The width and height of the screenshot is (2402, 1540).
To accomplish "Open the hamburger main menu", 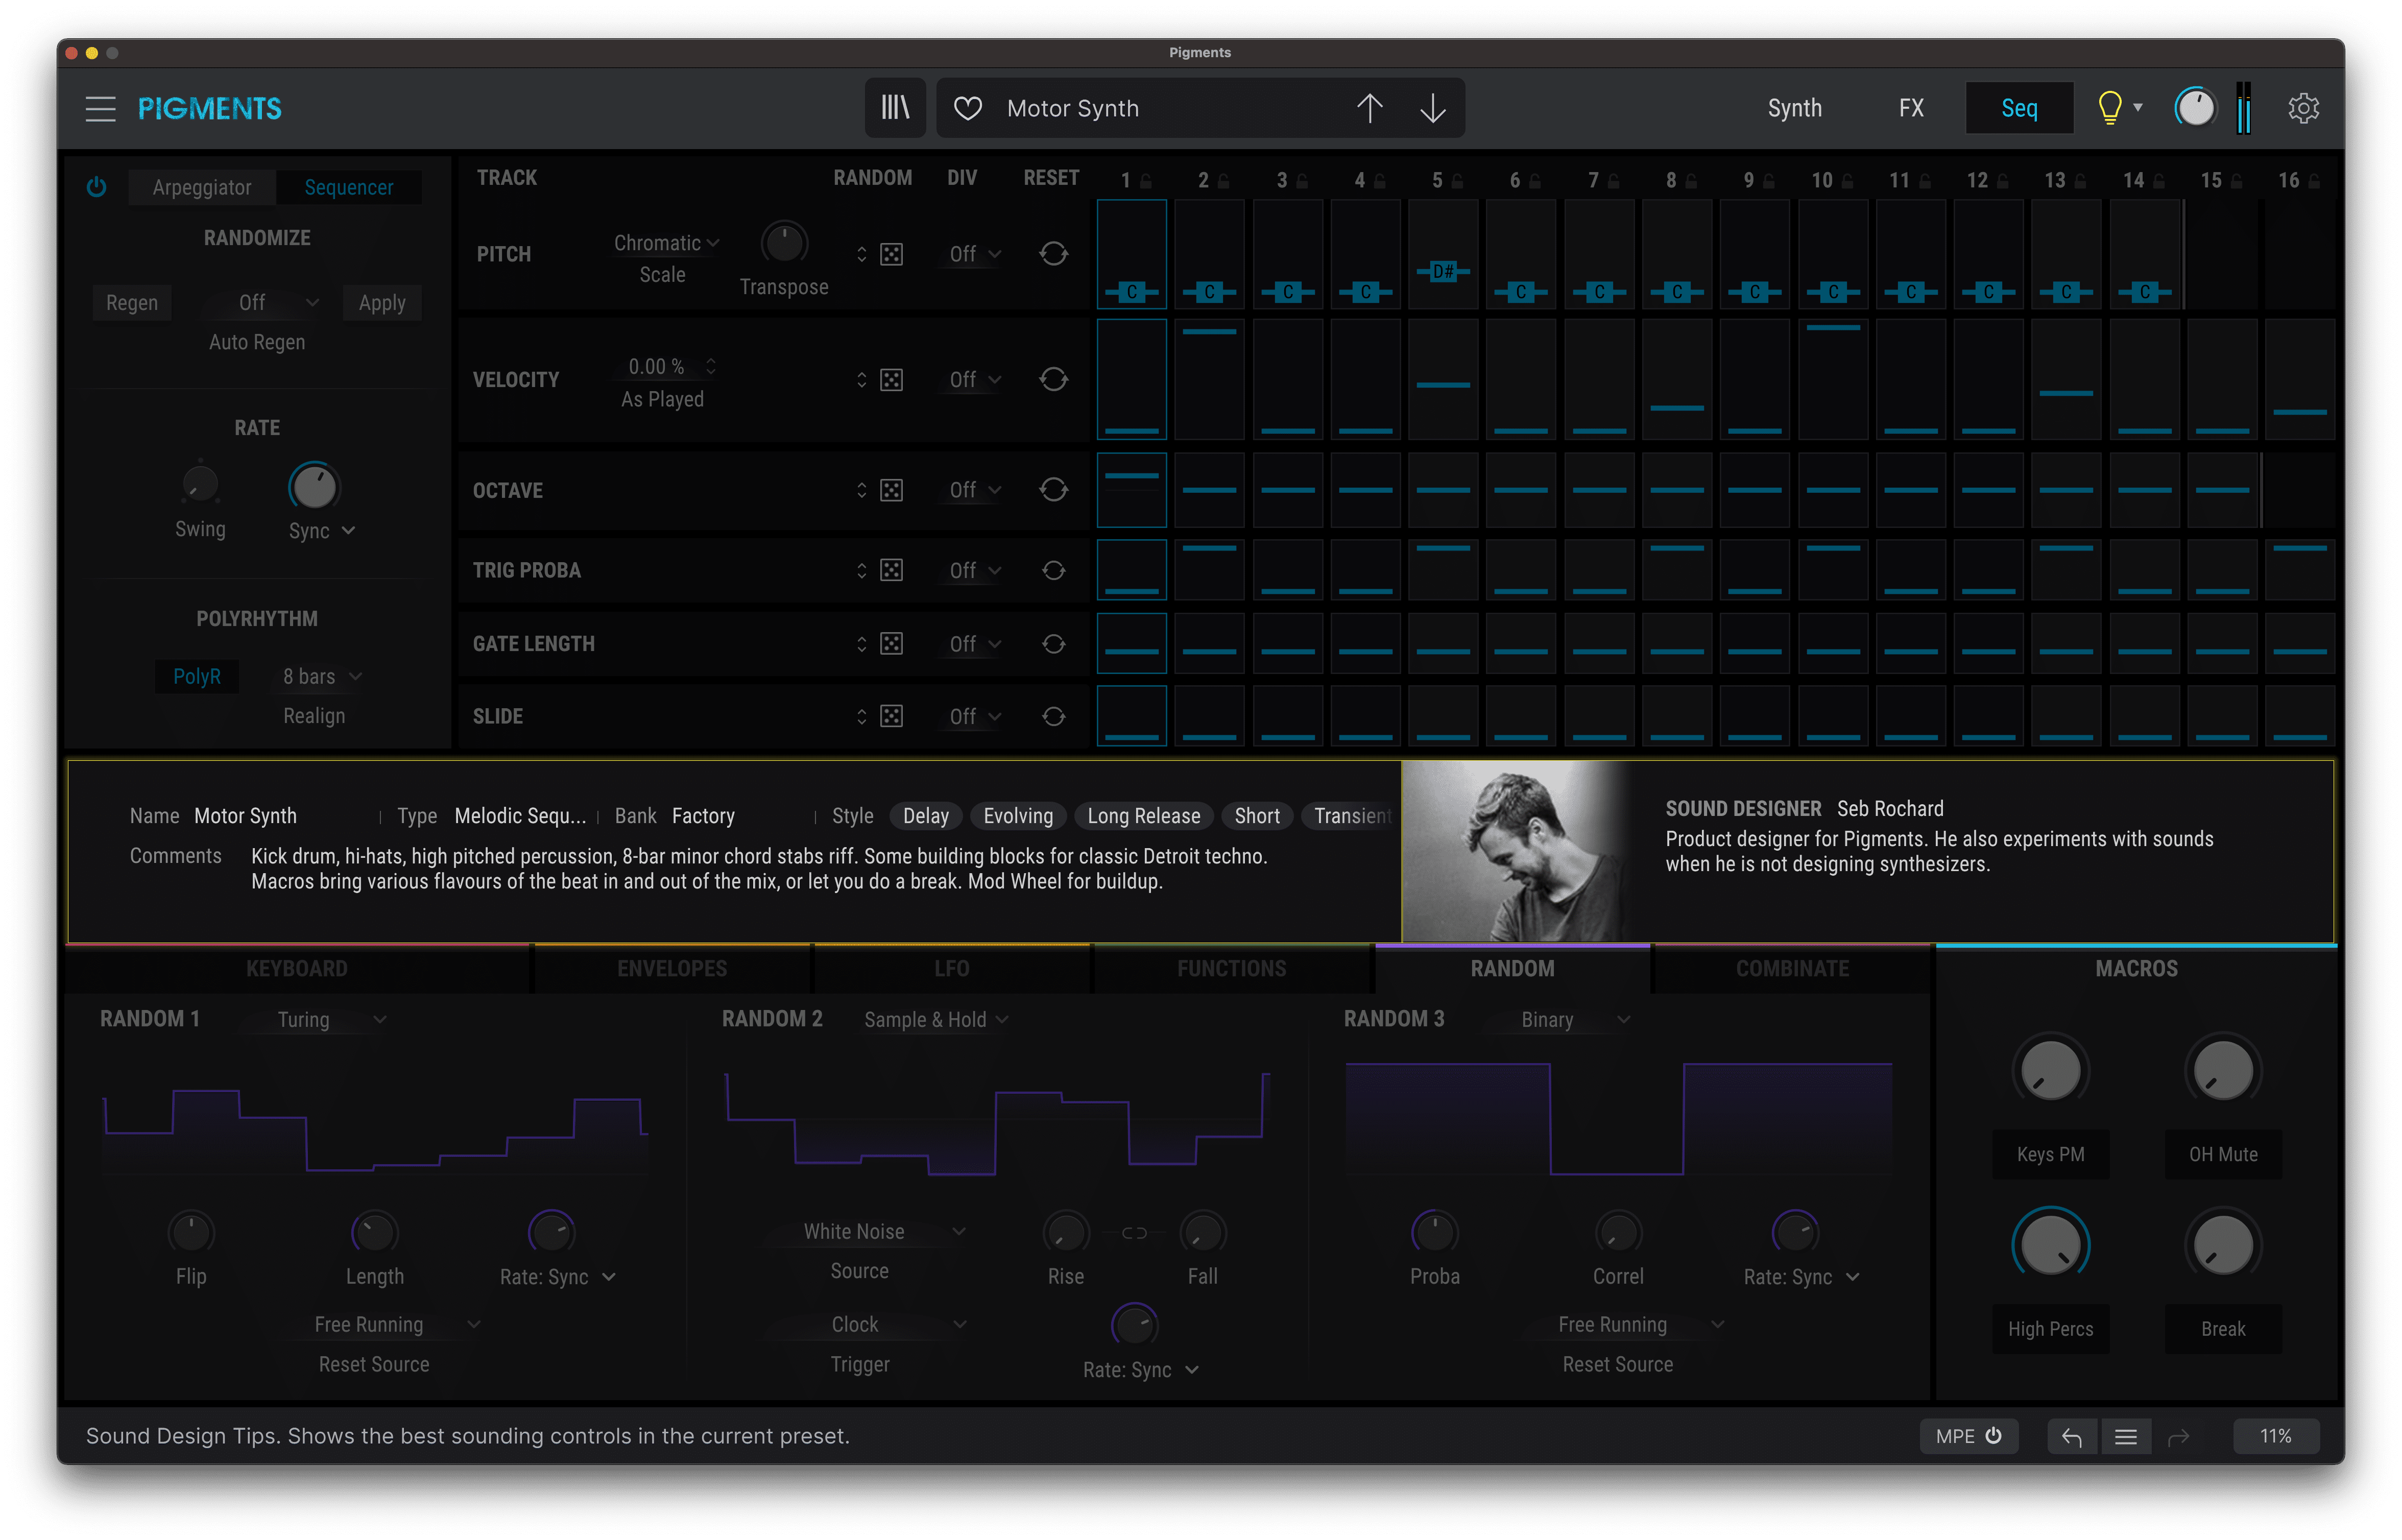I will point(100,108).
